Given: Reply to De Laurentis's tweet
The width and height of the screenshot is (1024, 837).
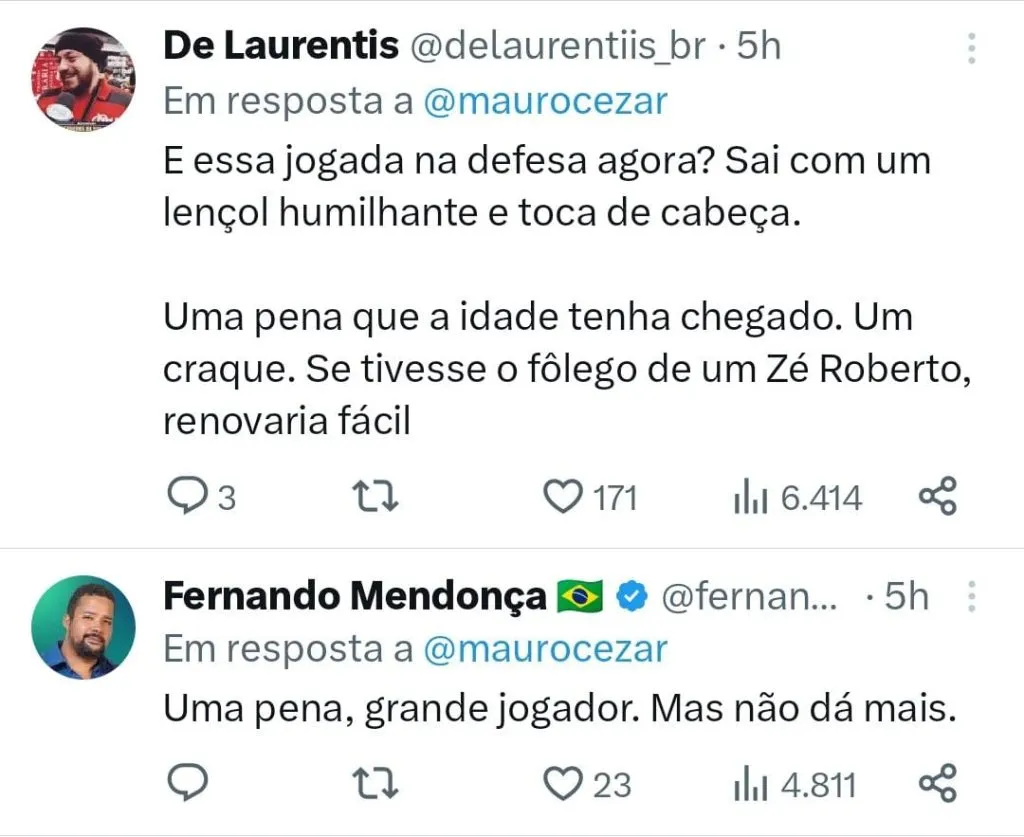Looking at the screenshot, I should pos(185,496).
